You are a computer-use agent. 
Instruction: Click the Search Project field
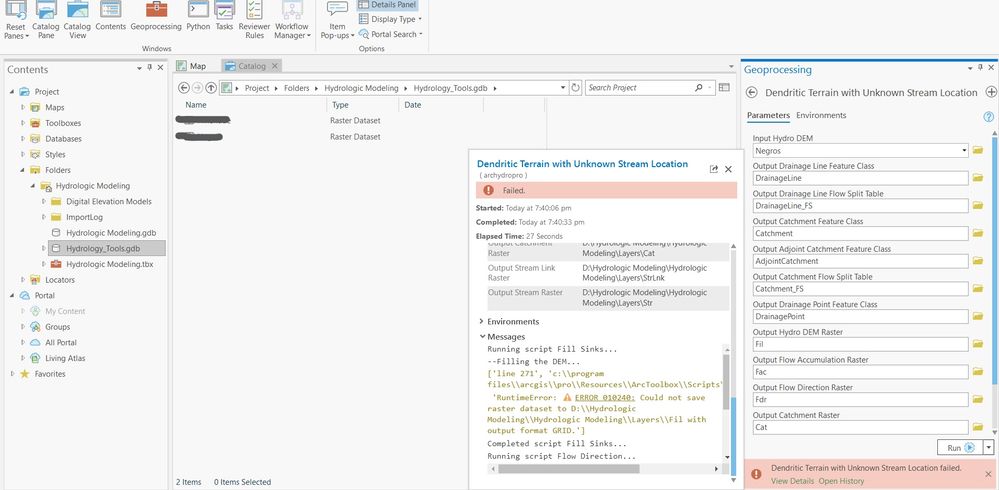[639, 88]
